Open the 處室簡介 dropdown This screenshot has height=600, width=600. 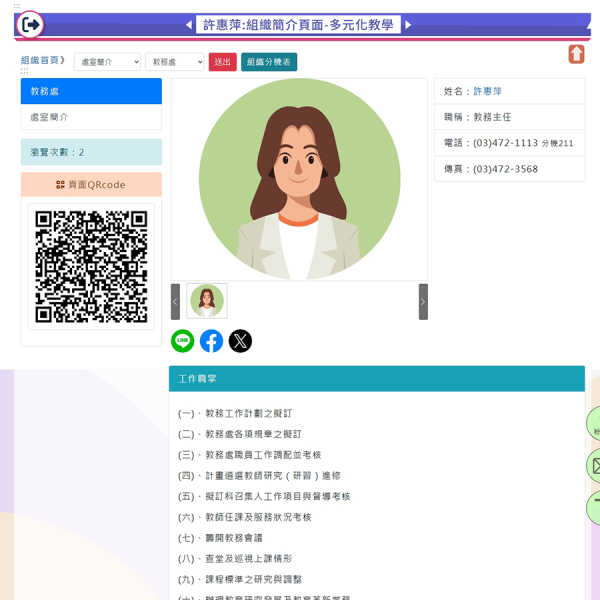click(x=108, y=62)
